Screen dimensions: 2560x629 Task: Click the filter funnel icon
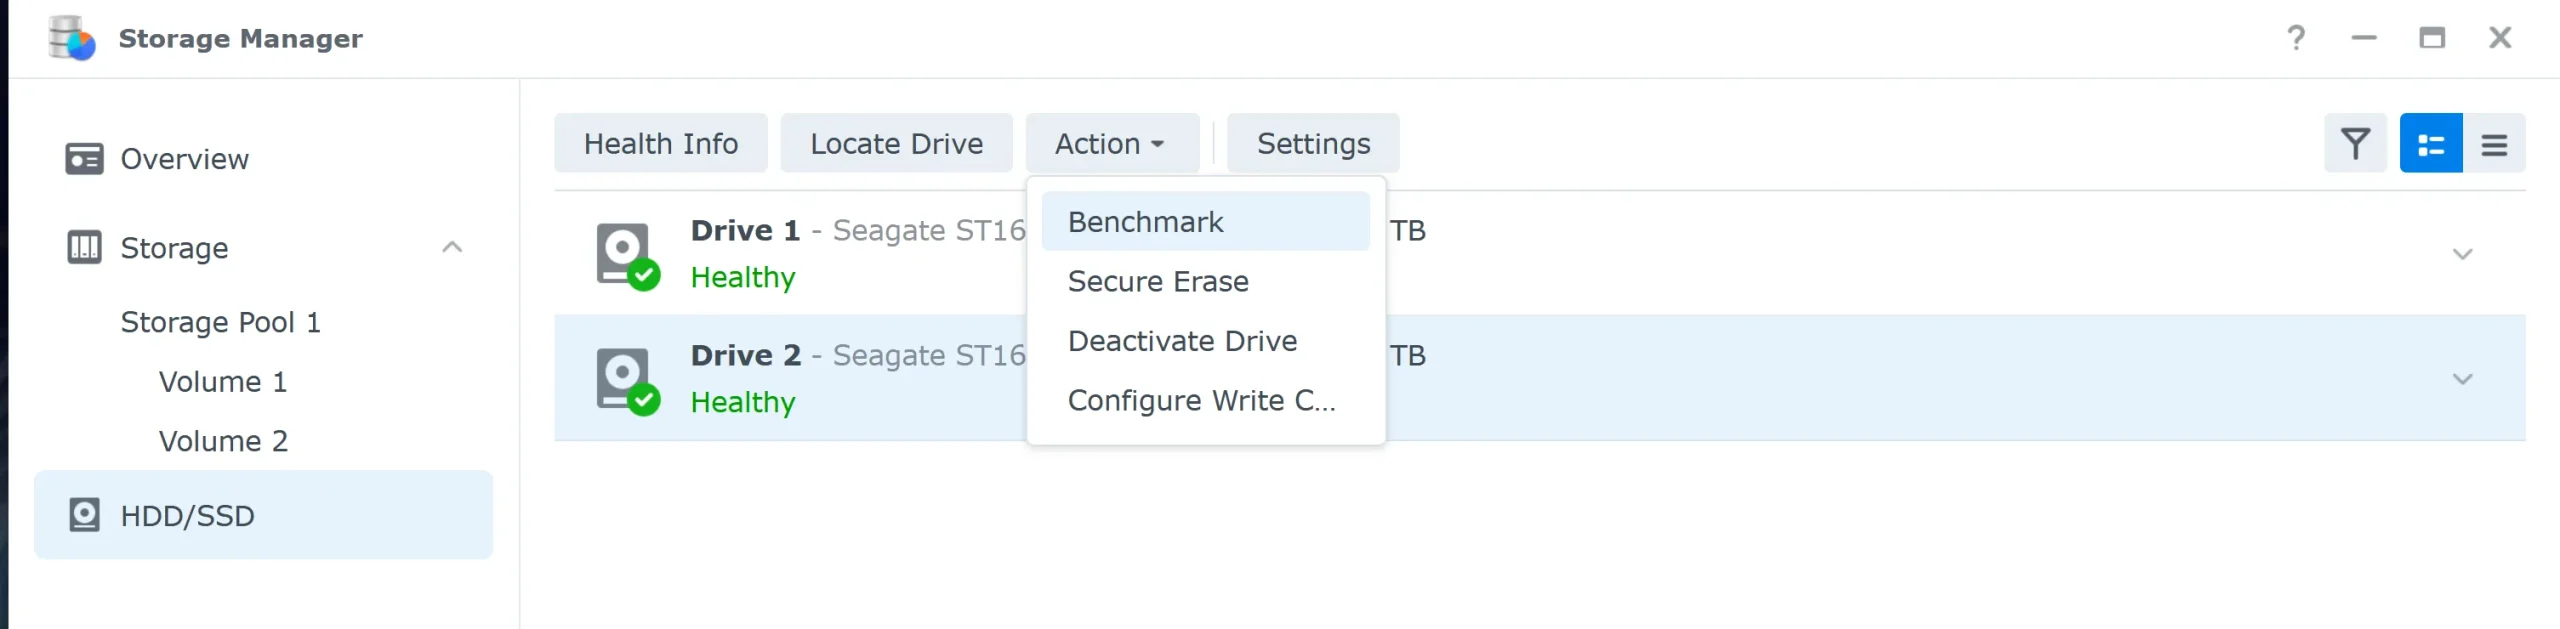(2355, 144)
